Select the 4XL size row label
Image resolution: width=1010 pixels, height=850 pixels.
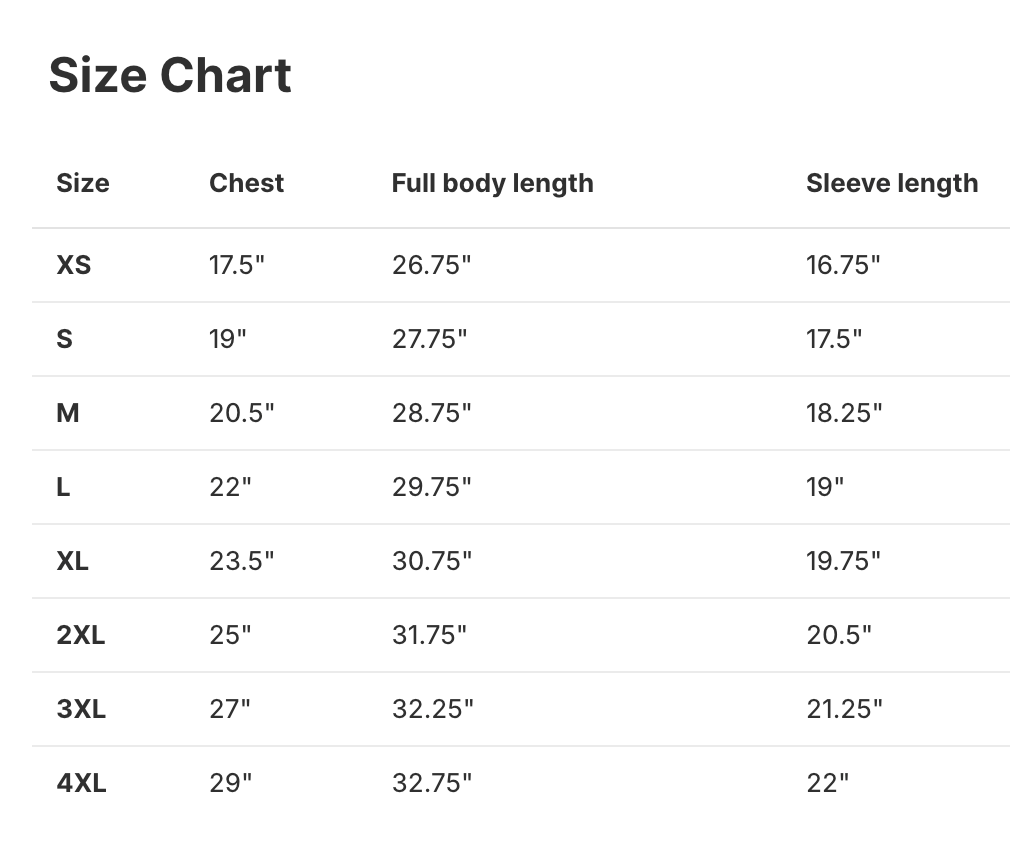click(x=81, y=783)
